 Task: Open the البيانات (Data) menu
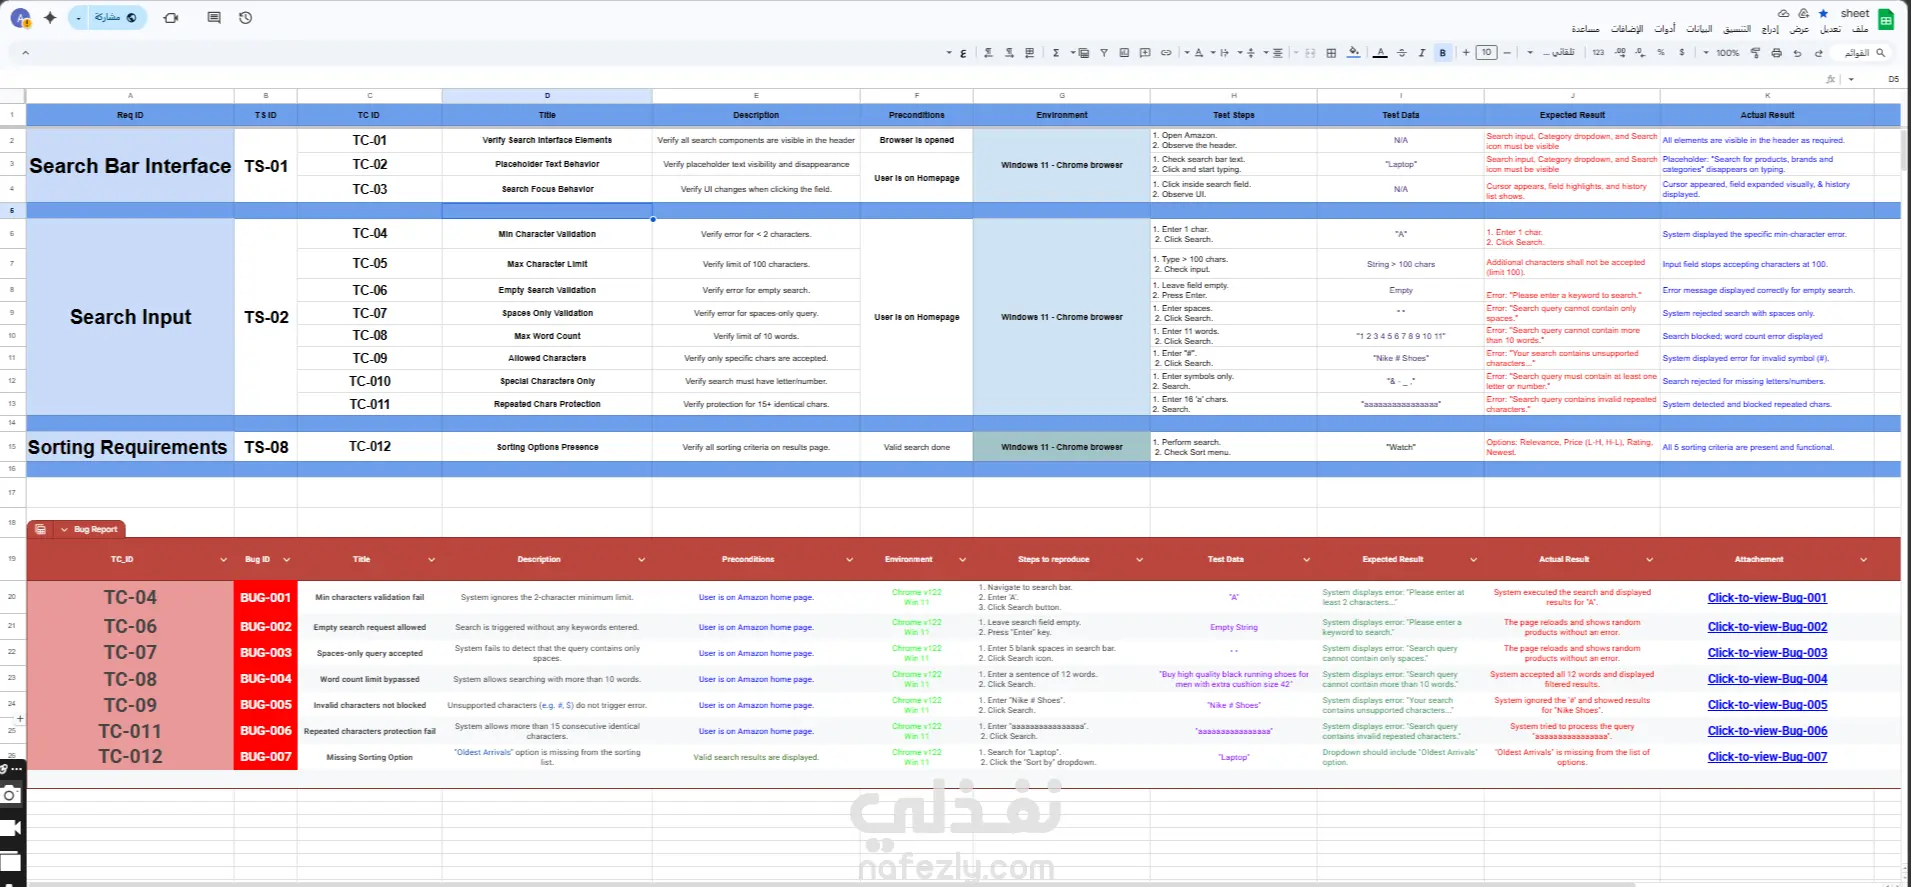click(1699, 29)
